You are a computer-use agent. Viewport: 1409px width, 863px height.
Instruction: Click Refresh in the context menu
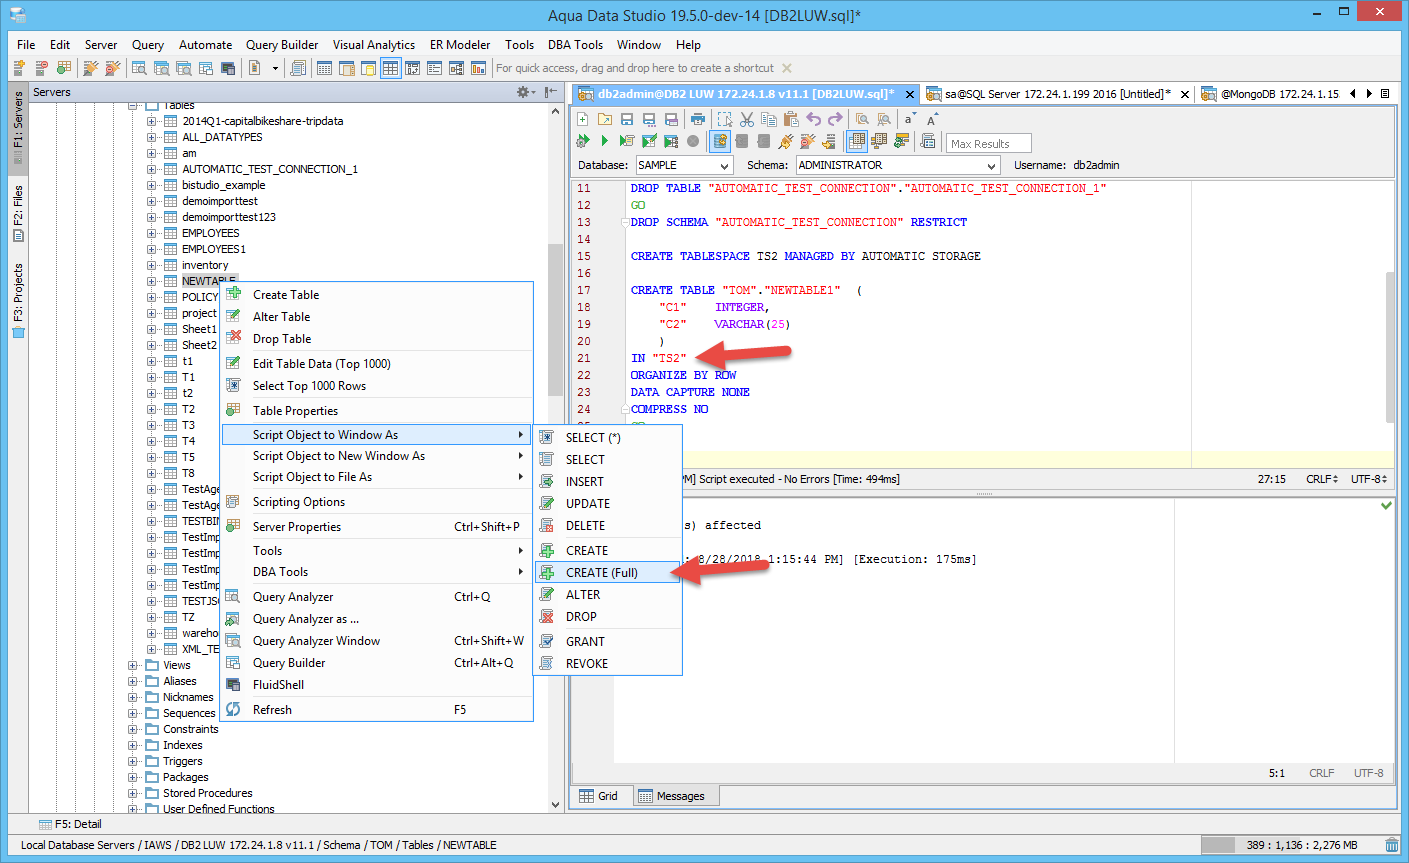point(376,710)
